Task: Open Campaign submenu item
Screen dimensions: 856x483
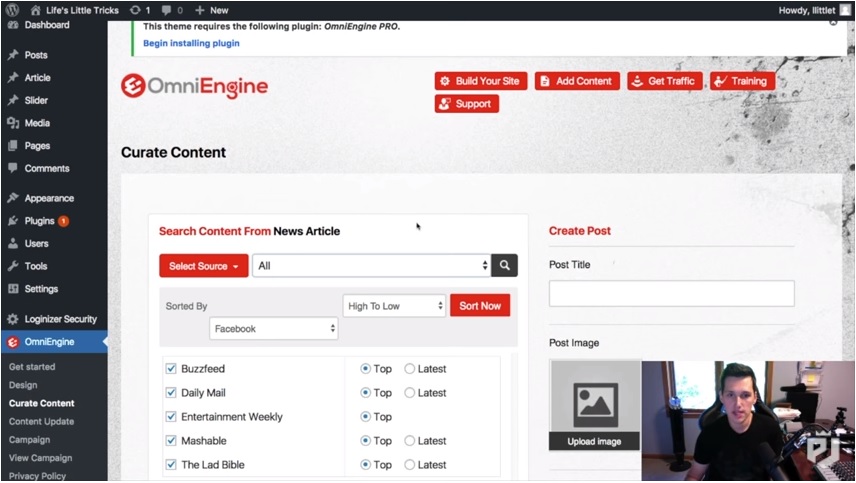Action: pos(29,439)
